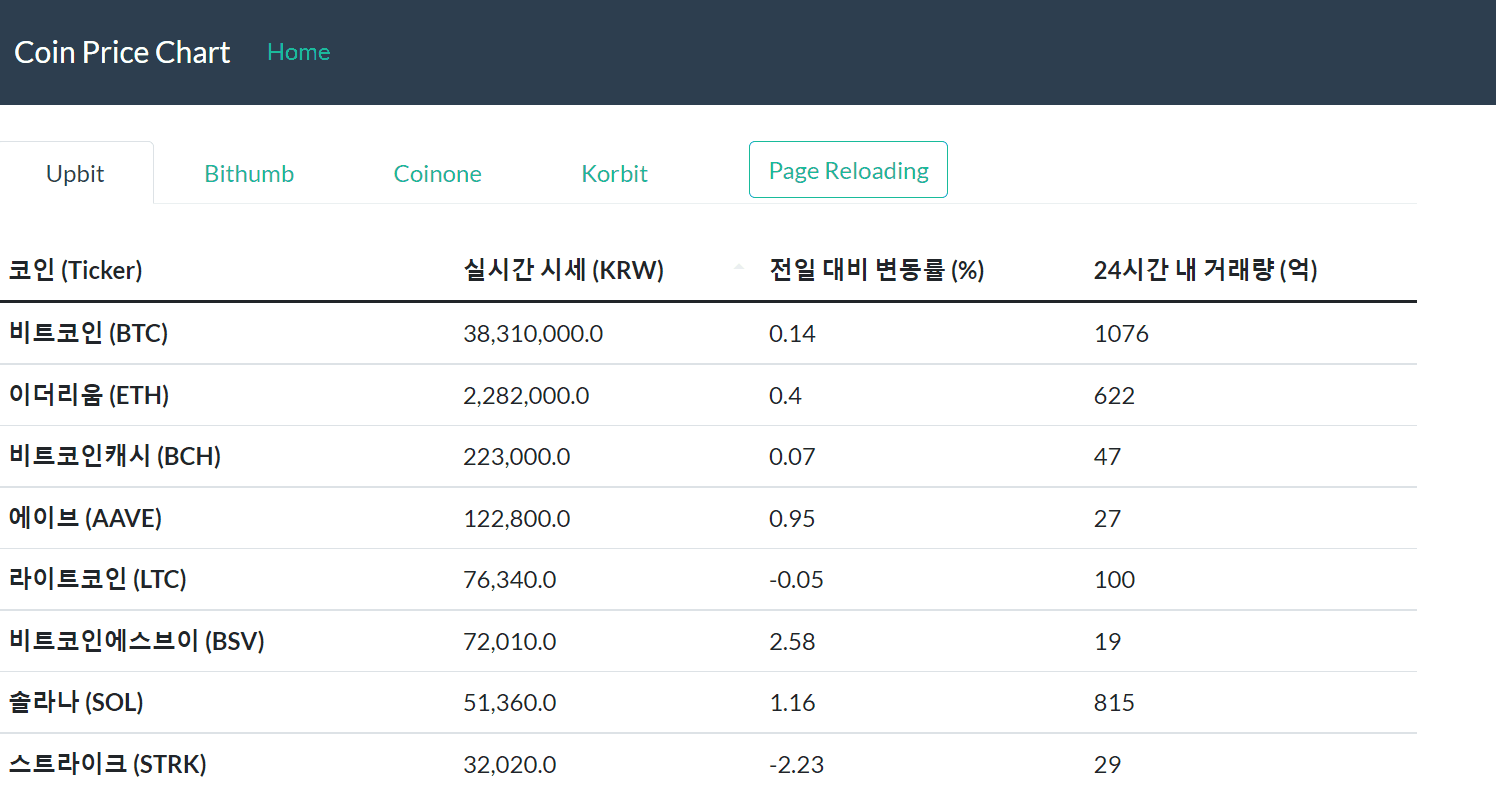
Task: Select the 라이트코인 (LTC) row name
Action: pyautogui.click(x=98, y=579)
